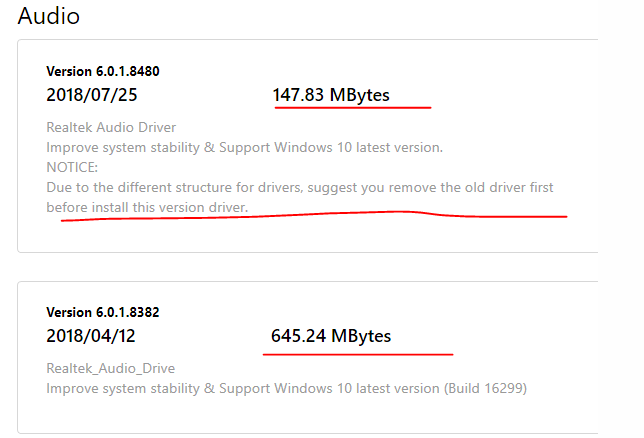Click second card's 'Improve system stability' text

click(x=123, y=389)
